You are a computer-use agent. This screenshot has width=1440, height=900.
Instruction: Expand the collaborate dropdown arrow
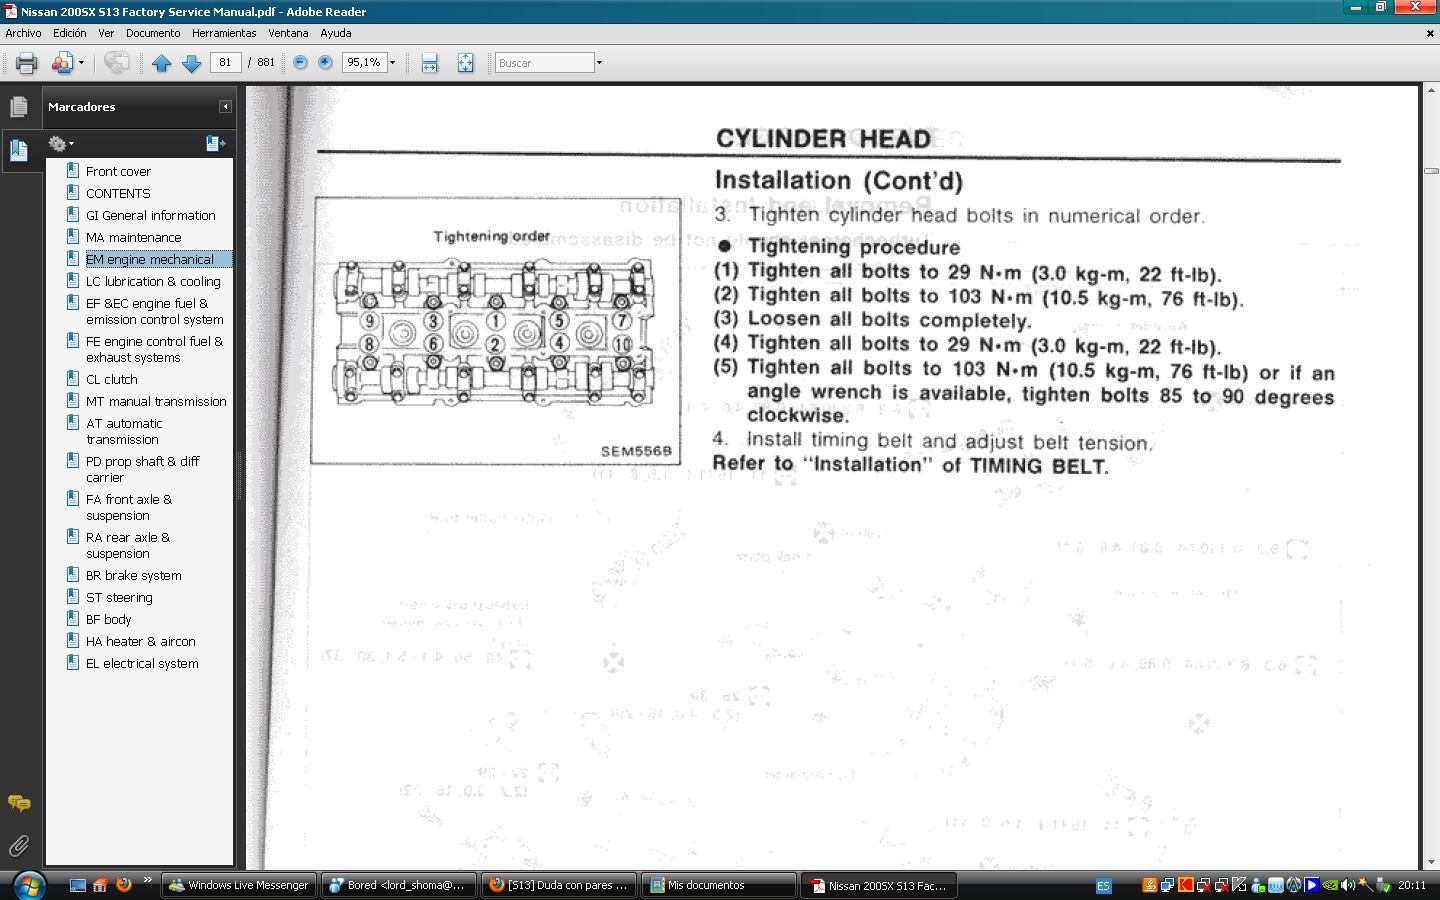(x=81, y=63)
